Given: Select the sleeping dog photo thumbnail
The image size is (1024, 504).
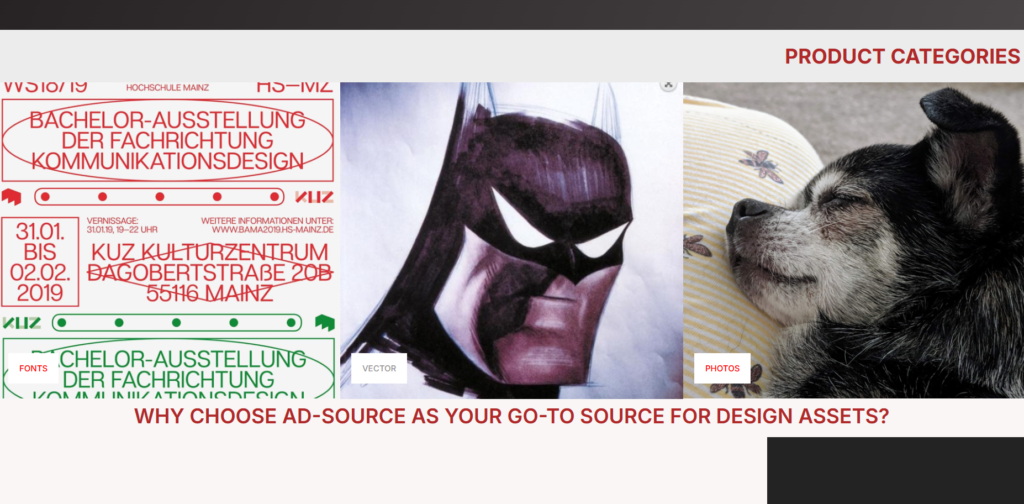Looking at the screenshot, I should (x=853, y=240).
